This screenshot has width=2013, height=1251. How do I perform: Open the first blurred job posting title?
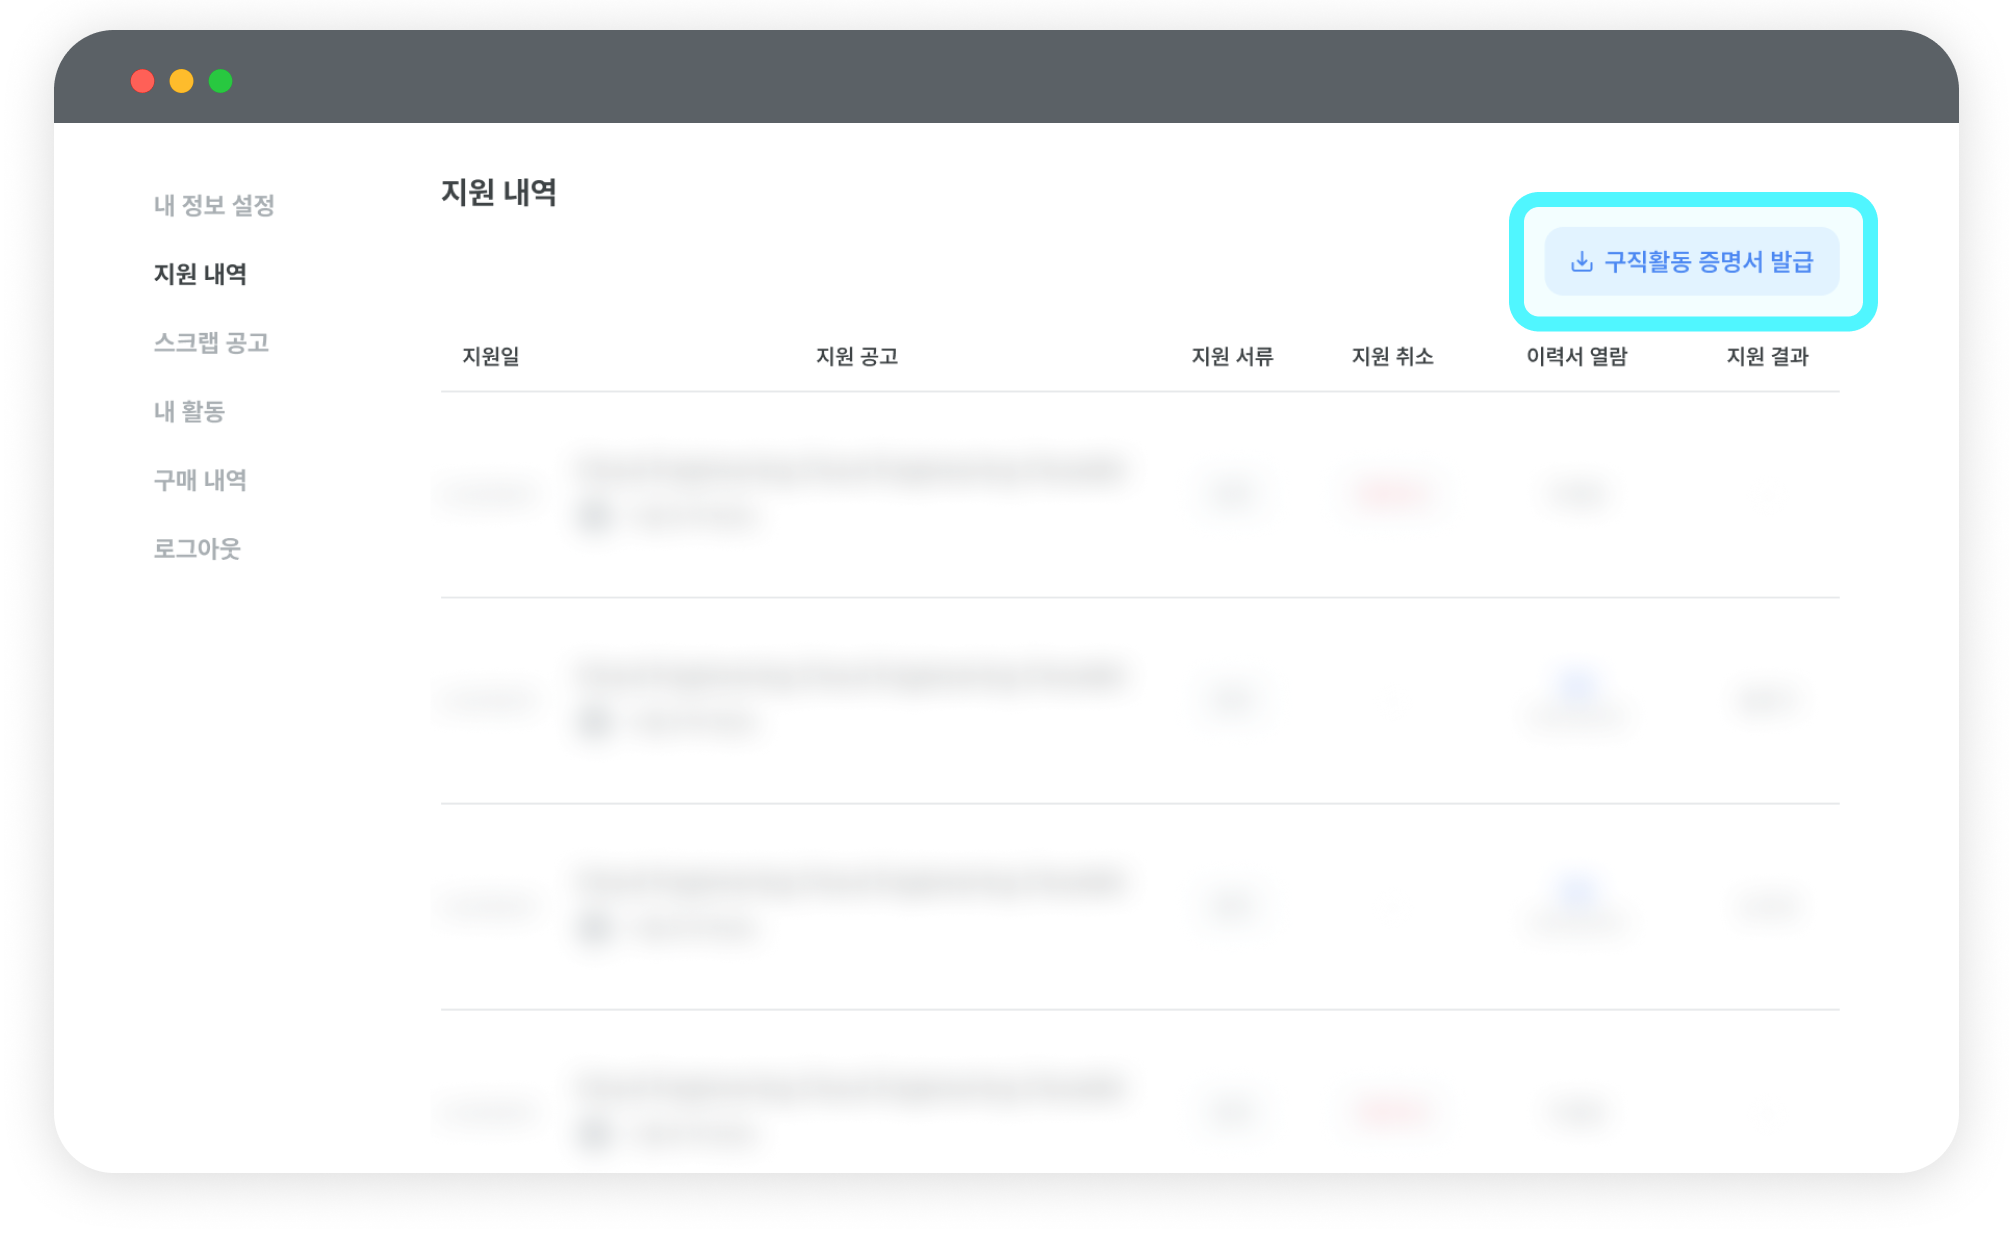click(x=853, y=469)
